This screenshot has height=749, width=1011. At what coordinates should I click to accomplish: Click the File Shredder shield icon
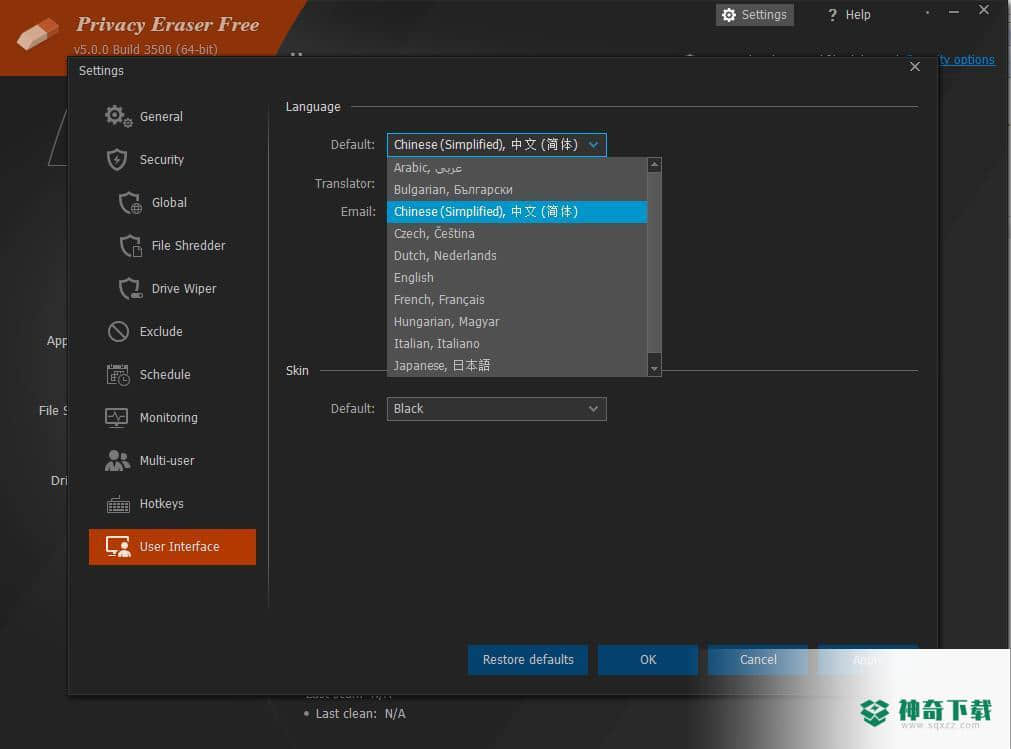click(130, 246)
